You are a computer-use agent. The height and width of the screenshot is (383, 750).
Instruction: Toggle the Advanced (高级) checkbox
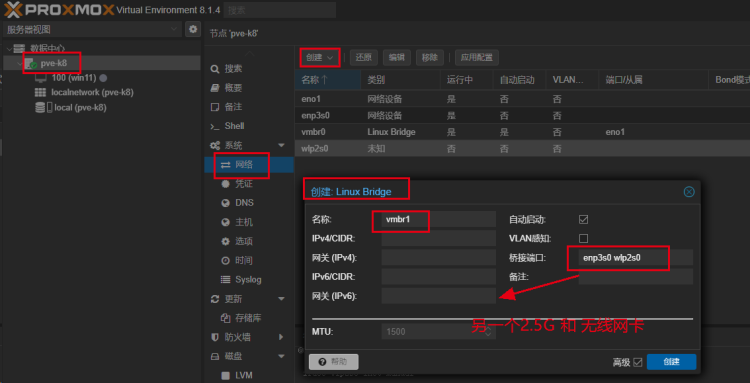(x=638, y=362)
